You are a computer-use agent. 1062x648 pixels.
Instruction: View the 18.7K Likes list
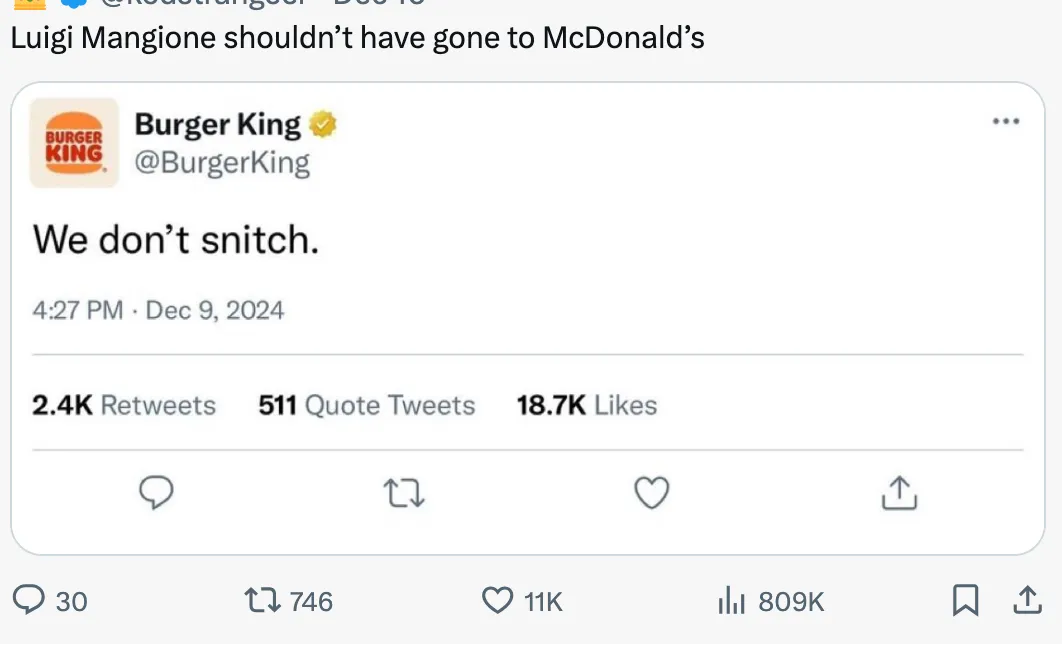point(586,405)
